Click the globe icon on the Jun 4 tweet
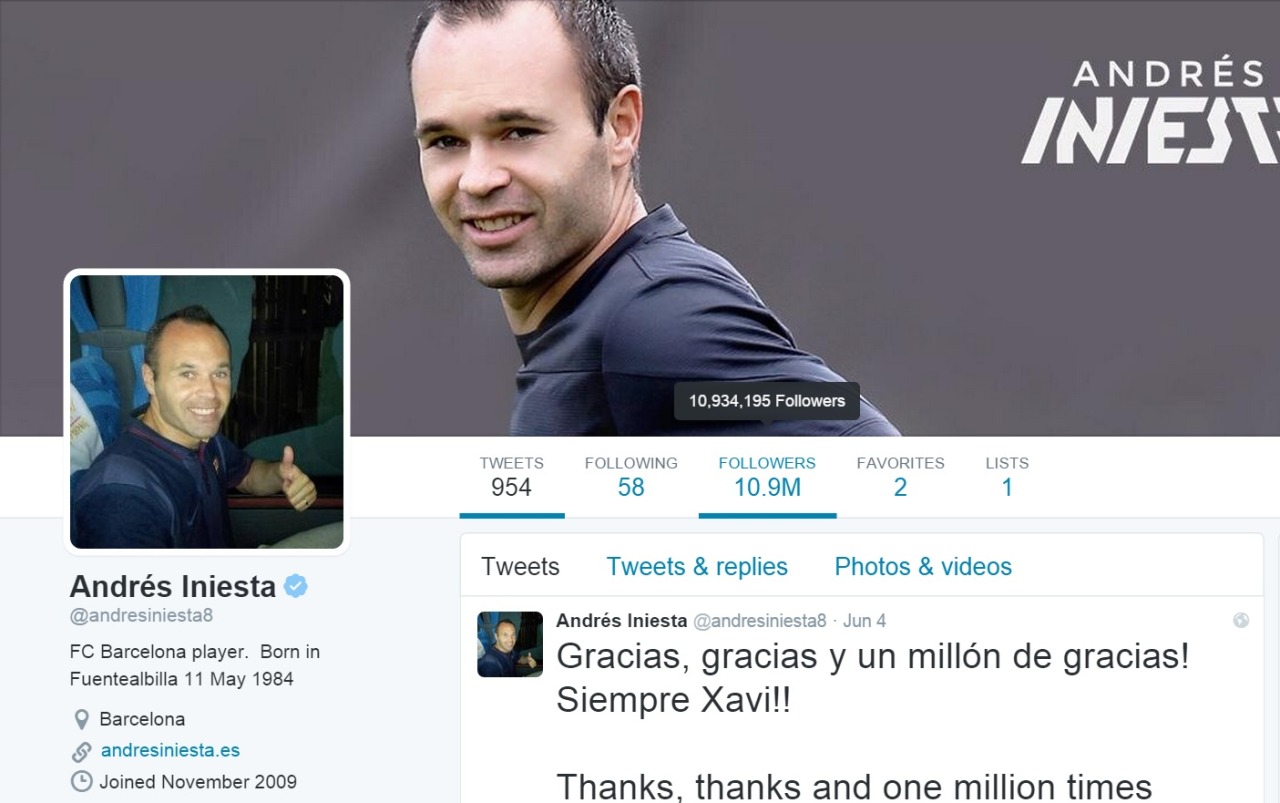The height and width of the screenshot is (803, 1280). [1241, 620]
